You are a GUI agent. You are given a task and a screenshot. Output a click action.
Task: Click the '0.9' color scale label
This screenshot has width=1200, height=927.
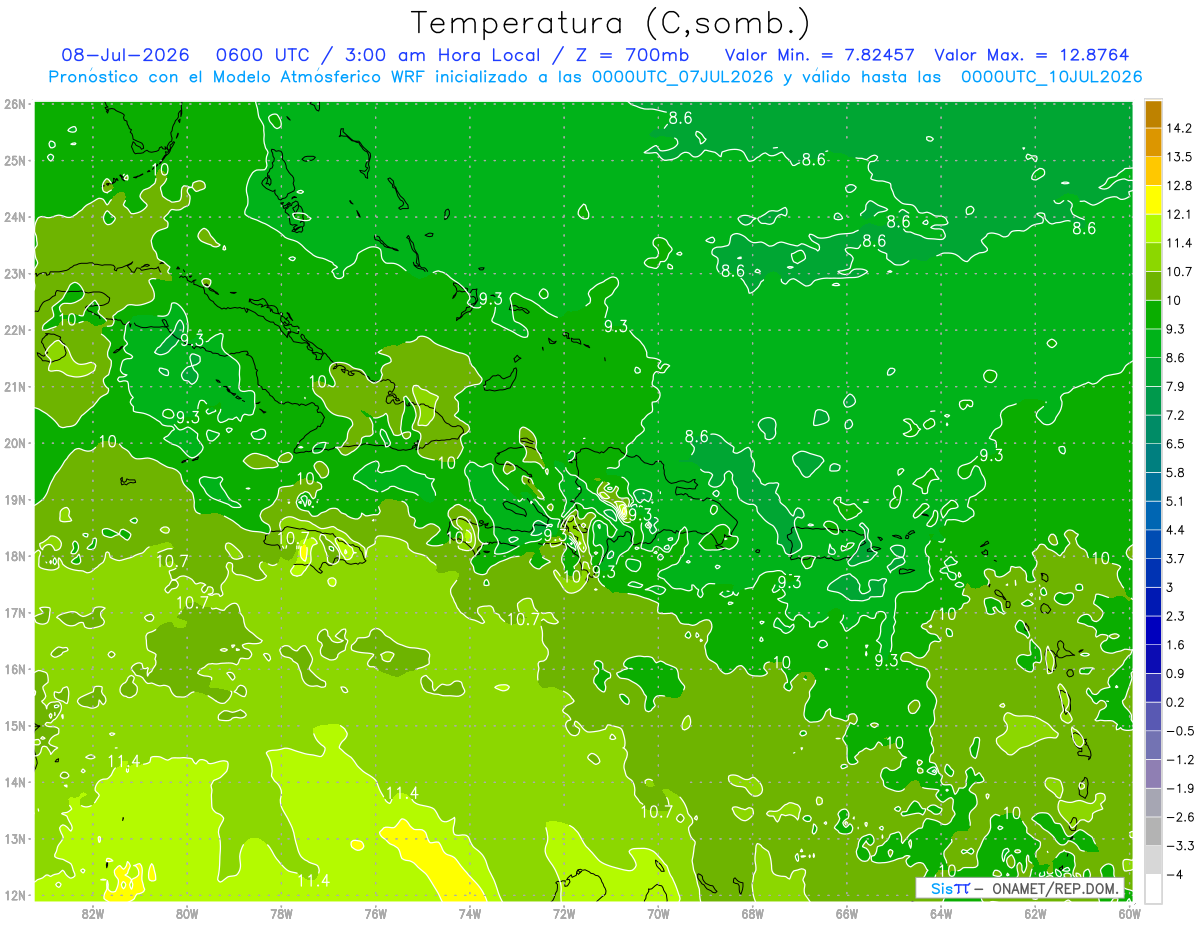click(1175, 673)
